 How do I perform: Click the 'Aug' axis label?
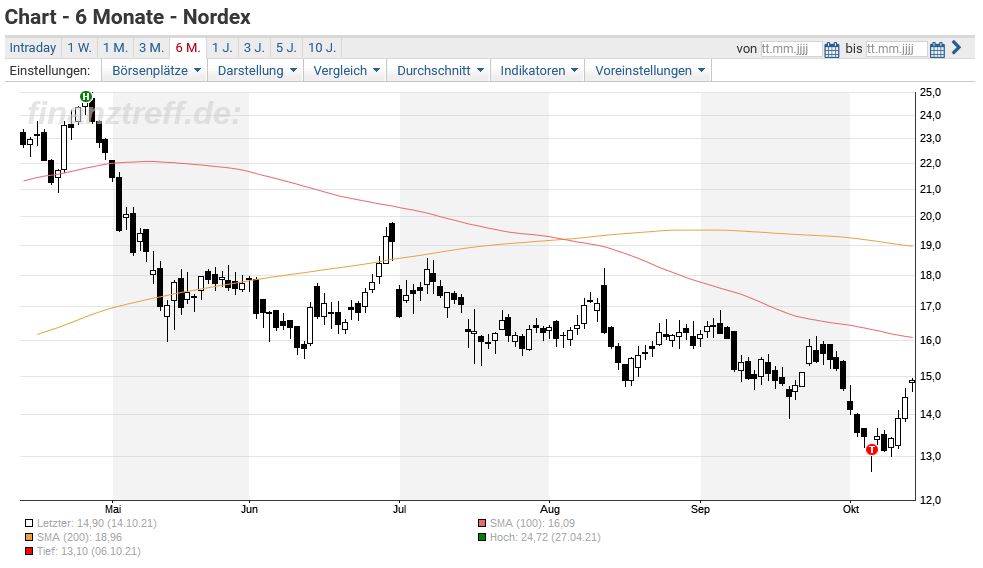tap(550, 509)
